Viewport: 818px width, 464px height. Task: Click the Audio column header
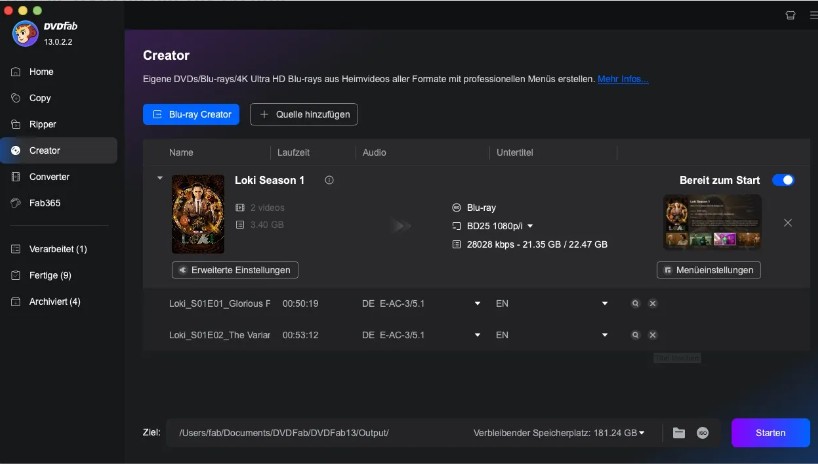coord(375,152)
